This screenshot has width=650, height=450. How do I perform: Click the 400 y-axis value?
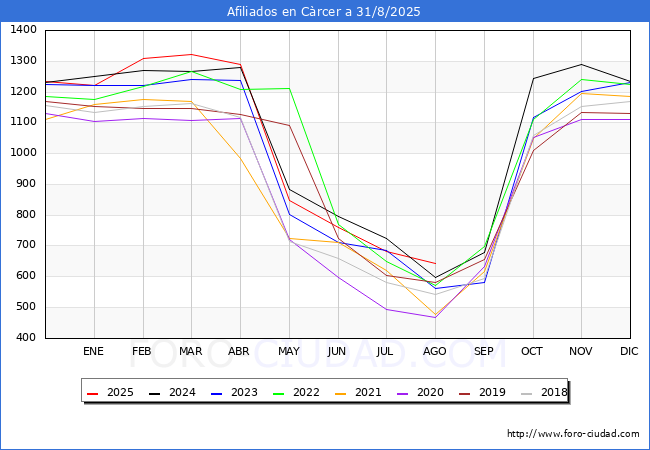27,338
